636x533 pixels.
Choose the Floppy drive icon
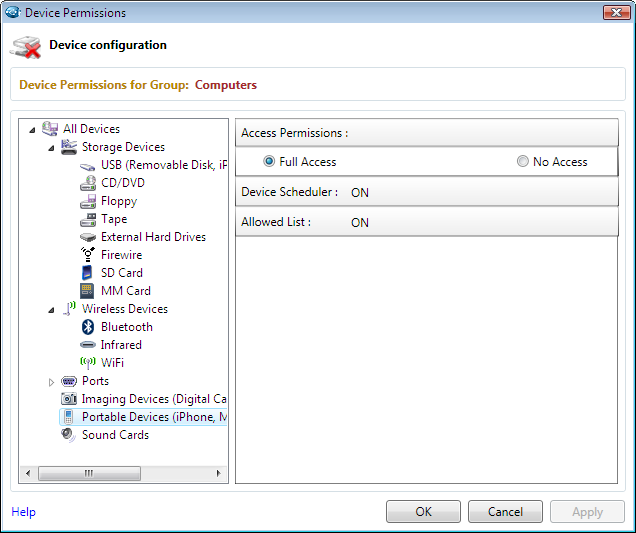coord(88,201)
